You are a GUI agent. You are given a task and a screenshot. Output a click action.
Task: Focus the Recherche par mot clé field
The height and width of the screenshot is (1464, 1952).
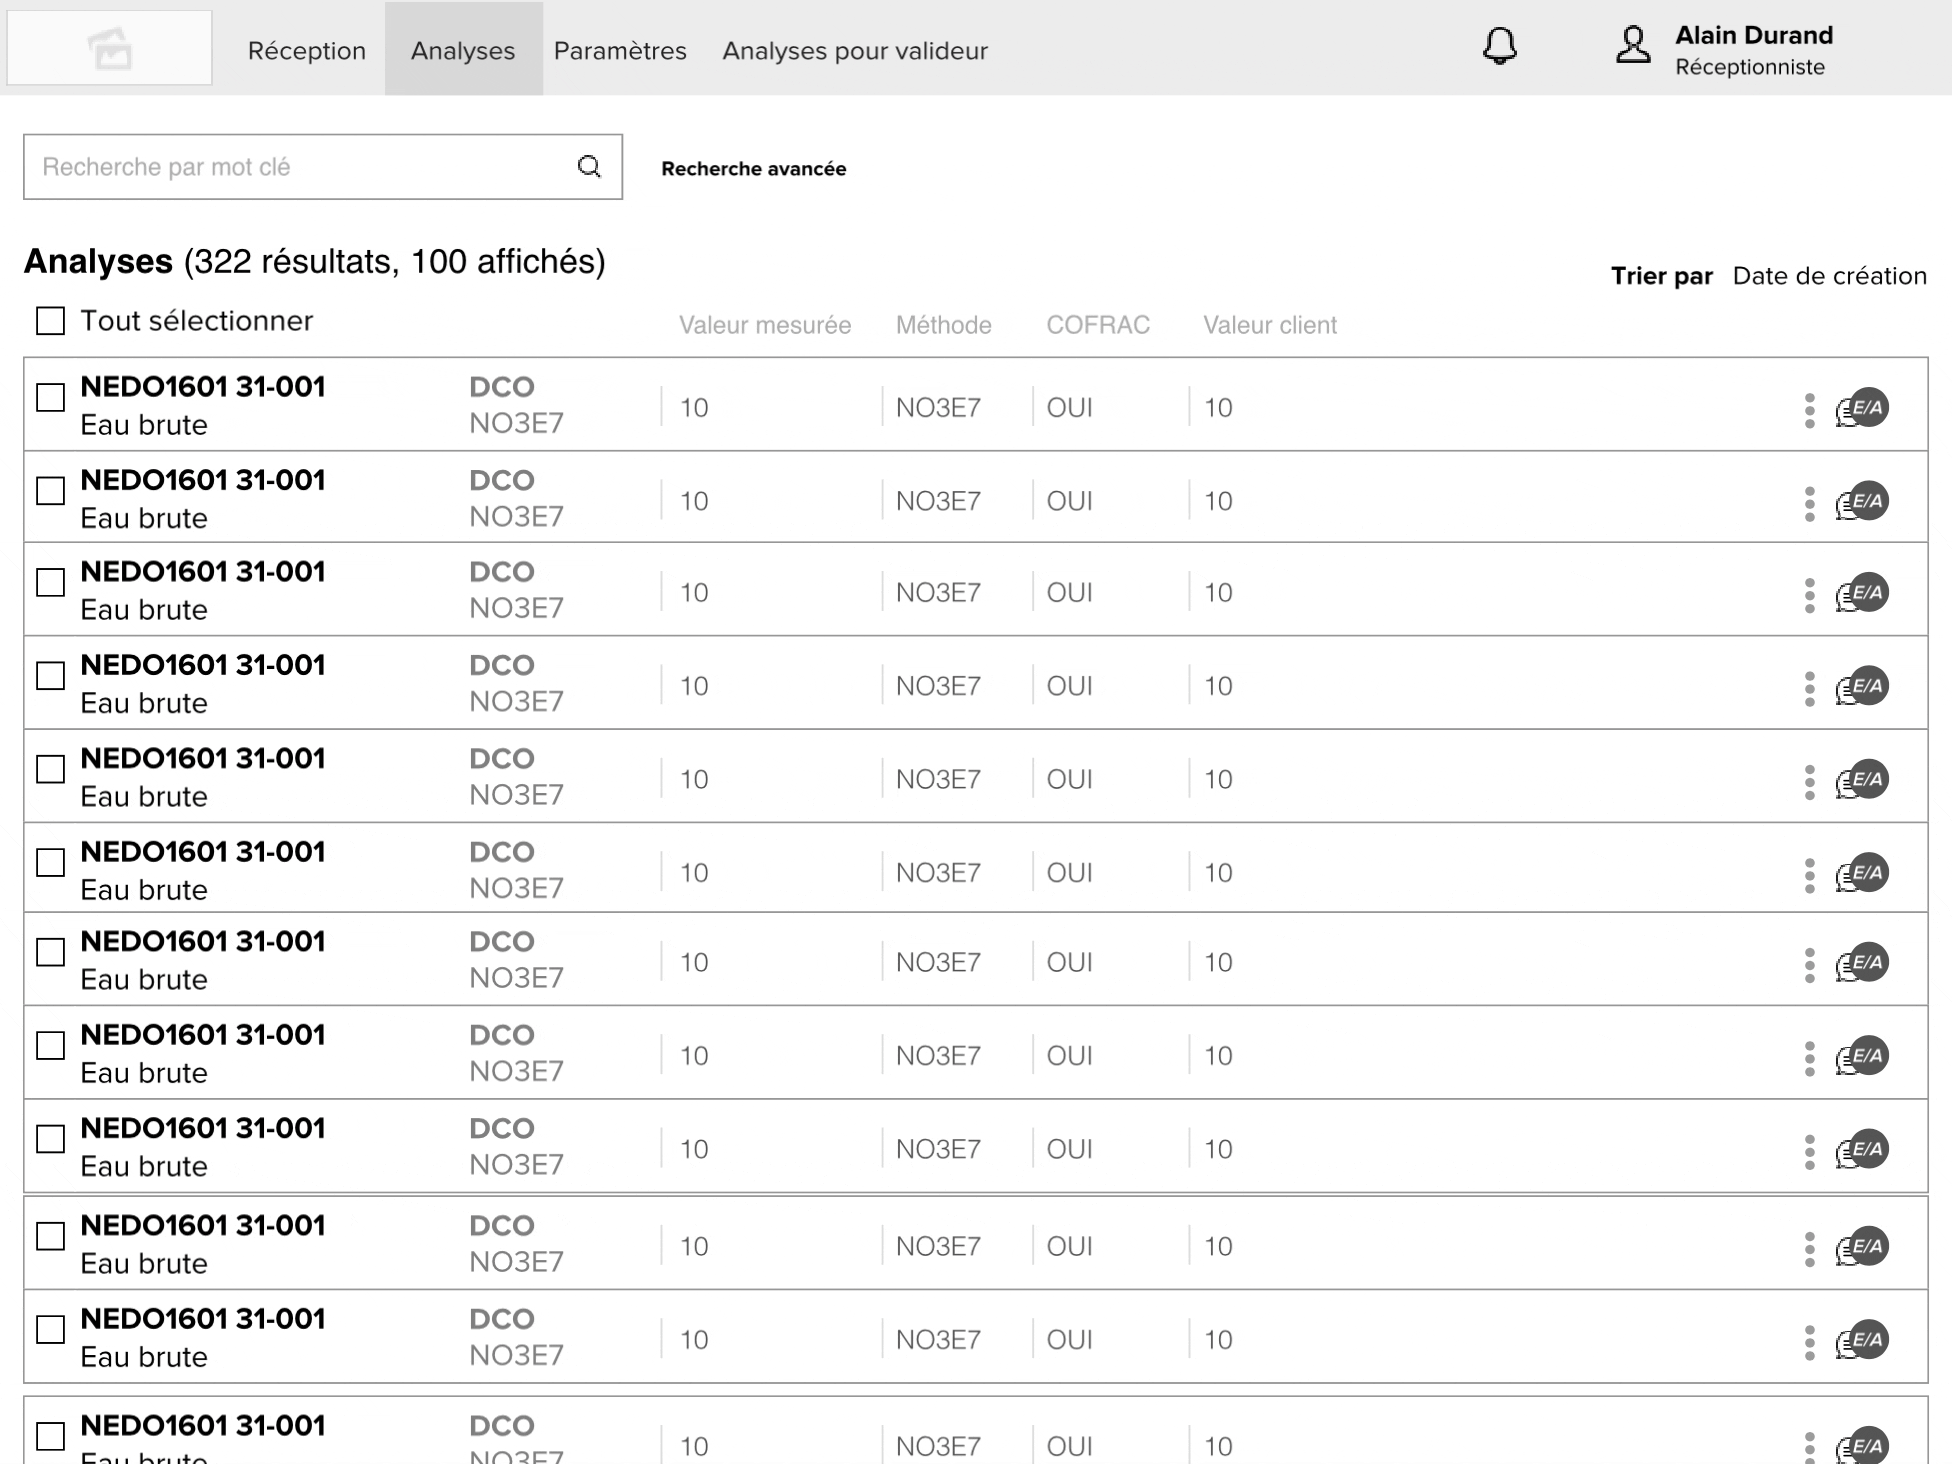(x=300, y=166)
